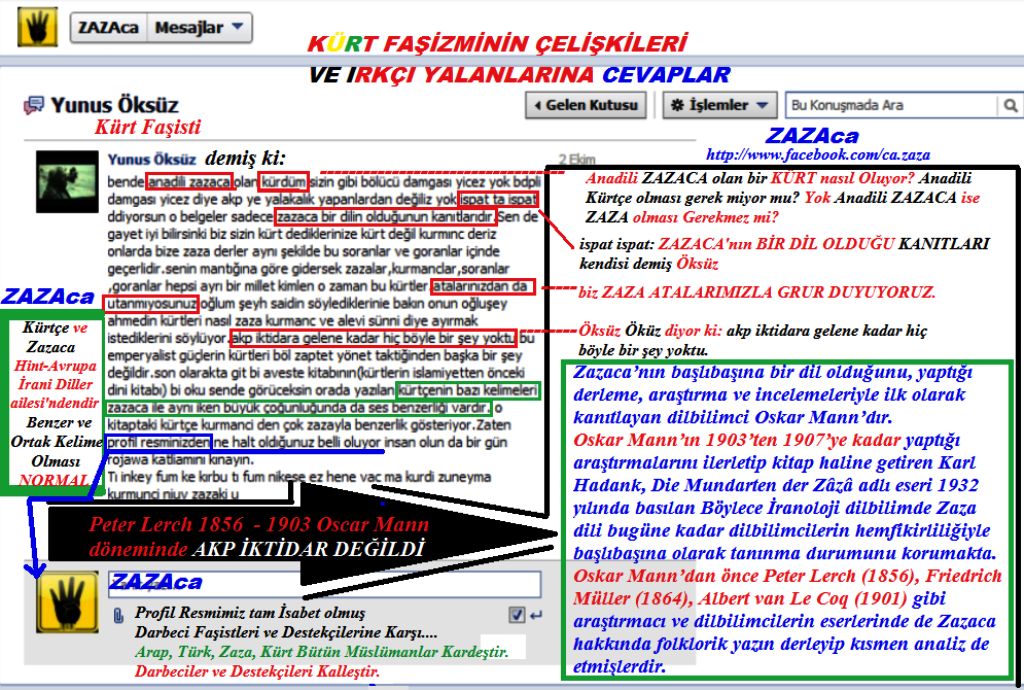Click the magnifier search icon
Screen dimensions: 1024x690
pyautogui.click(x=1010, y=105)
